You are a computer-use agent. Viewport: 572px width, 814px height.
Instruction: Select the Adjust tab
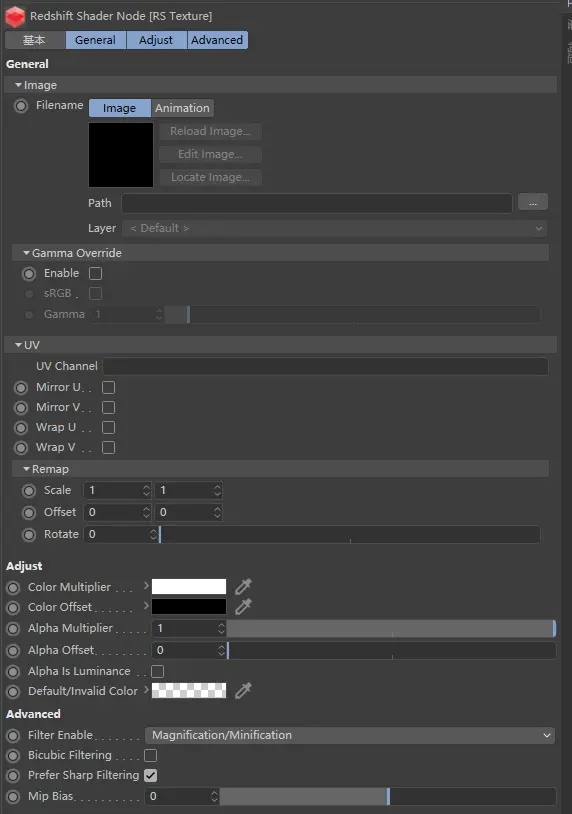pyautogui.click(x=156, y=40)
